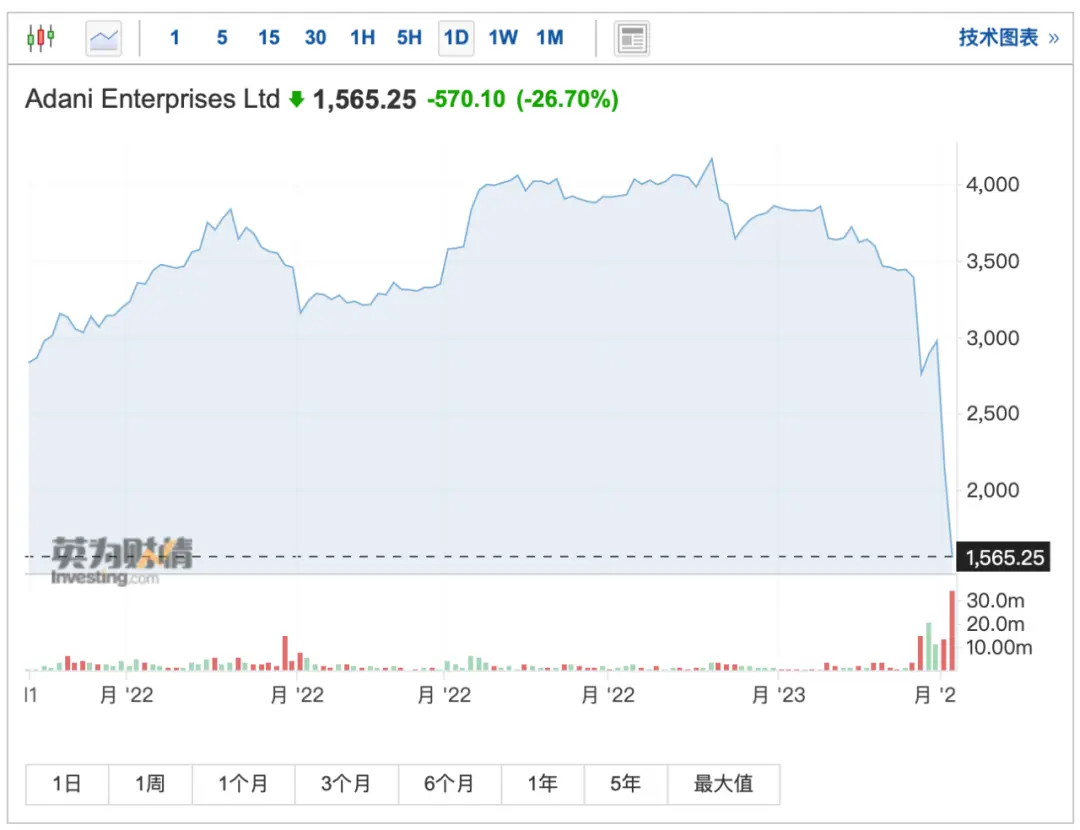Change the interval to 1W

pyautogui.click(x=503, y=37)
